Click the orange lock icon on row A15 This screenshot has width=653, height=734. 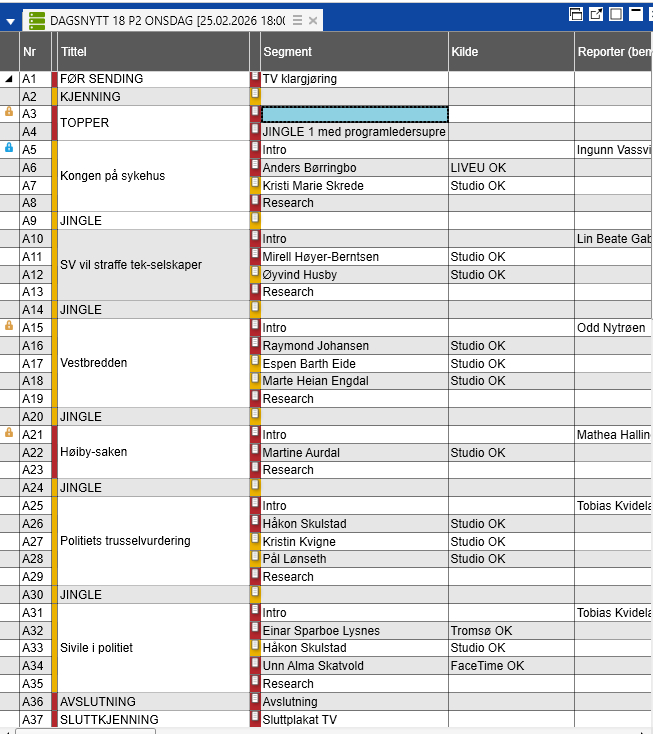[x=10, y=326]
